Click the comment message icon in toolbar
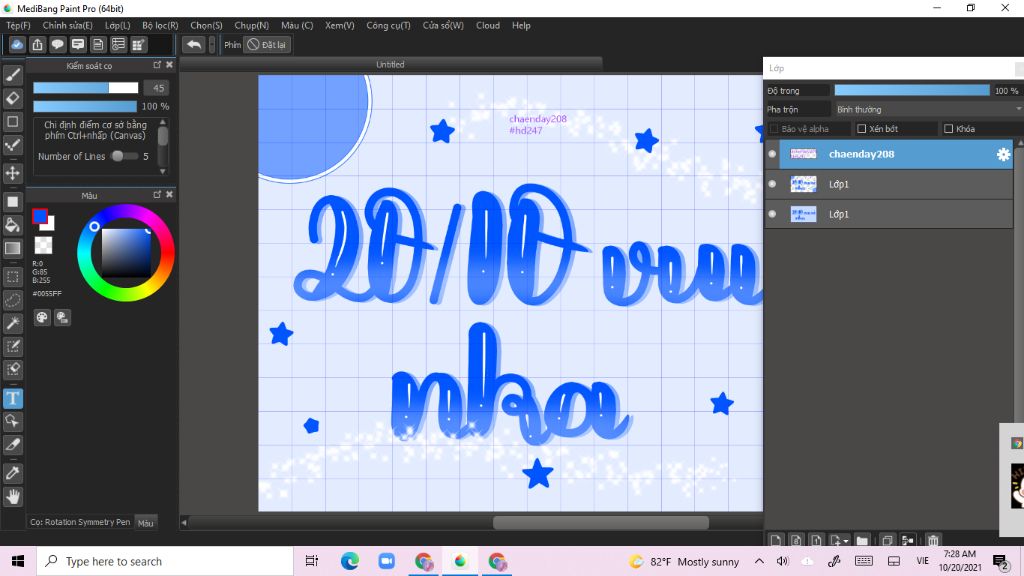The height and width of the screenshot is (576, 1024). 78,44
